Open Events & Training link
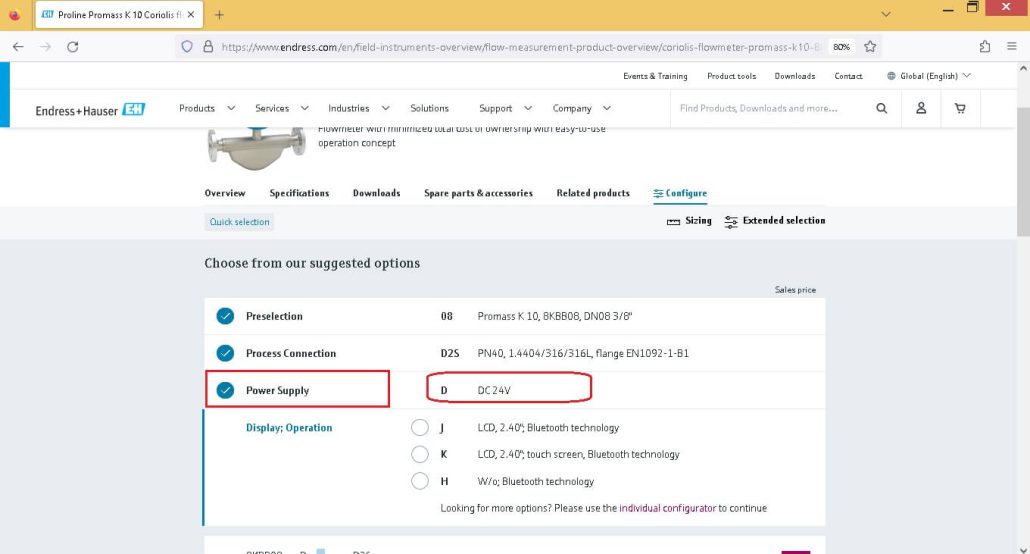The width and height of the screenshot is (1030, 554). pos(655,76)
